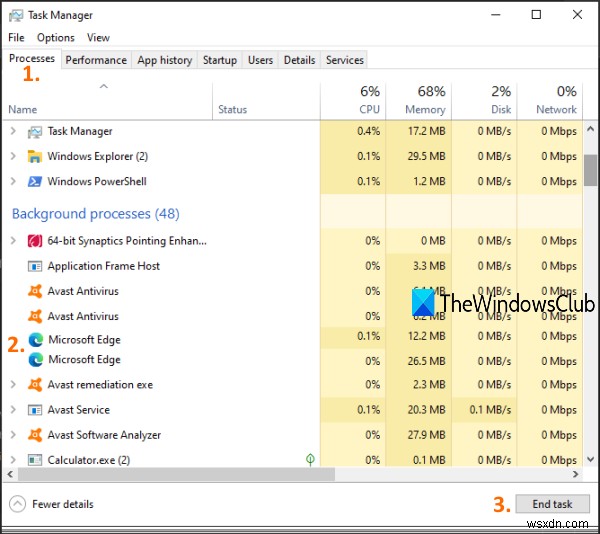
Task: Click the Application Frame Host icon
Action: coord(35,266)
